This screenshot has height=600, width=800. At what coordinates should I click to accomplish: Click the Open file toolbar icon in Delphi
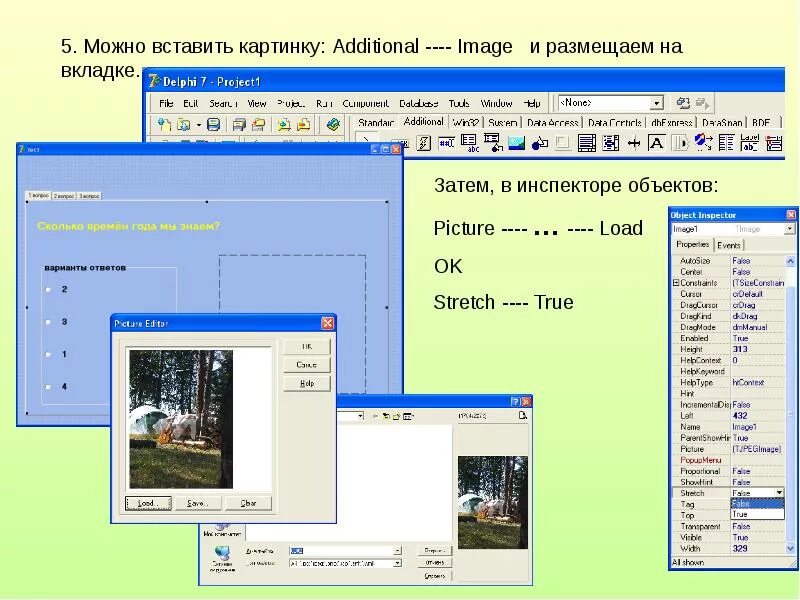coord(186,124)
